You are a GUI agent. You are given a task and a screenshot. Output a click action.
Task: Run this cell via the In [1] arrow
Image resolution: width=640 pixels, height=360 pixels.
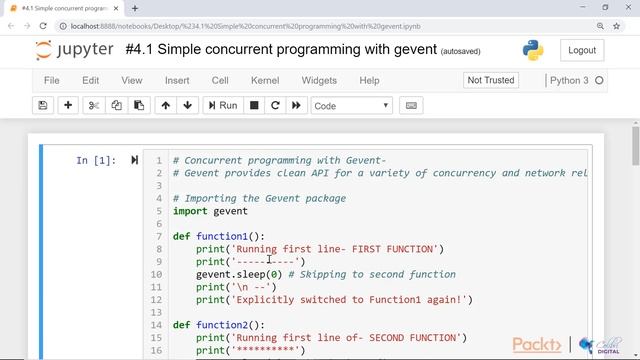coord(134,160)
